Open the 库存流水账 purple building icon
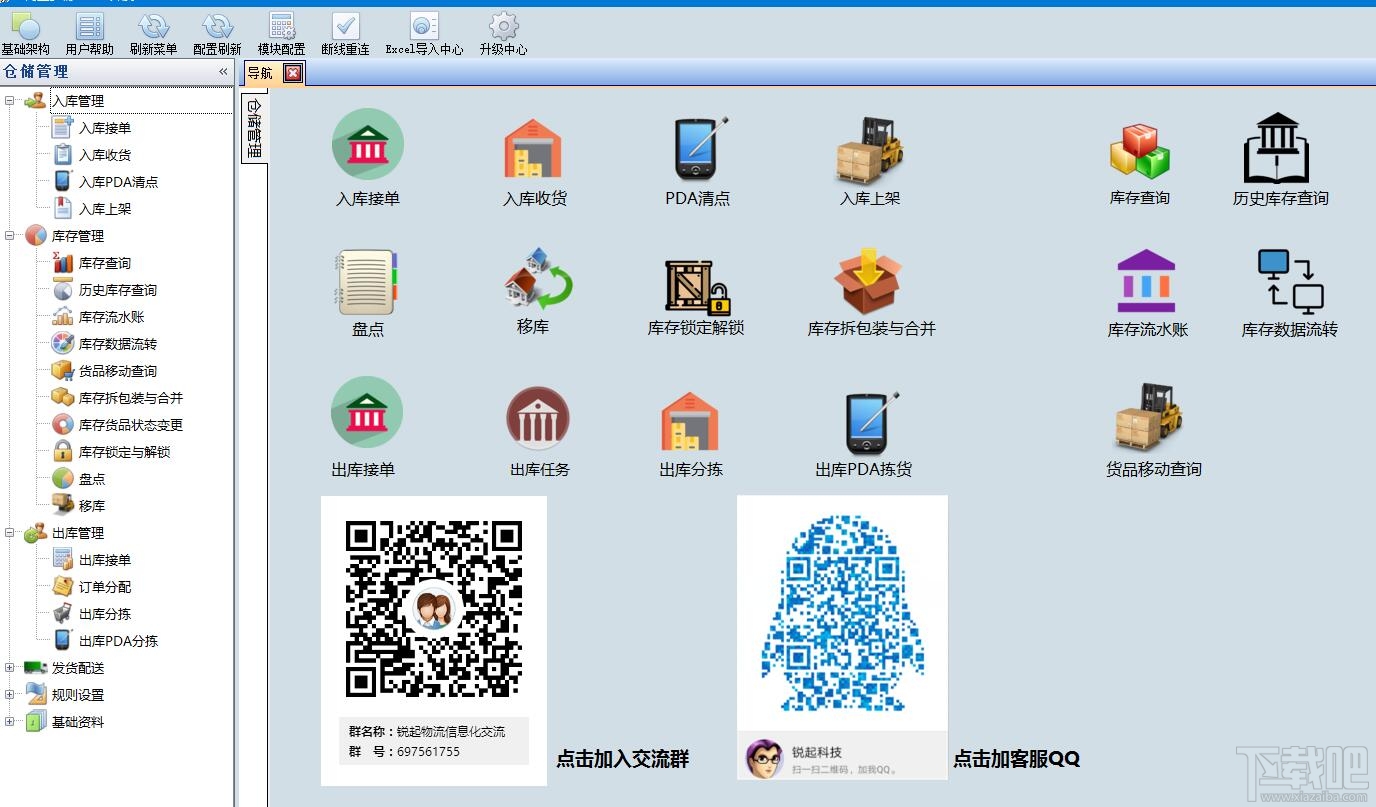The height and width of the screenshot is (807, 1376). 1146,281
